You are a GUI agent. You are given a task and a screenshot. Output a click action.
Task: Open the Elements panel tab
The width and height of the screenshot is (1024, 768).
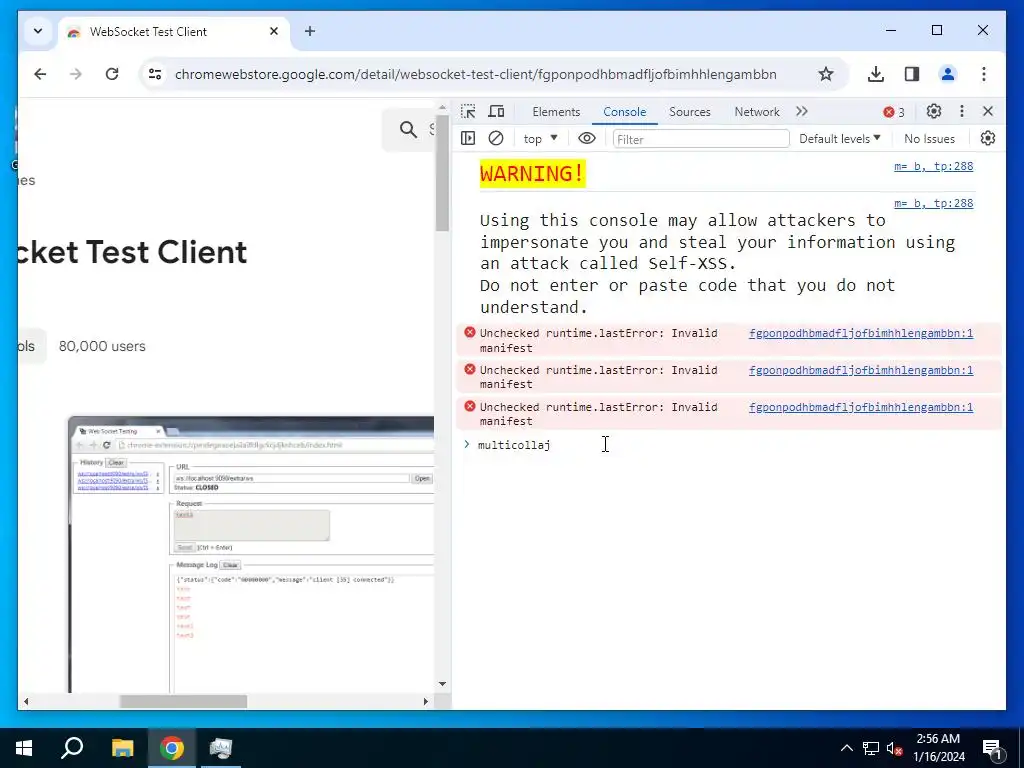point(556,112)
